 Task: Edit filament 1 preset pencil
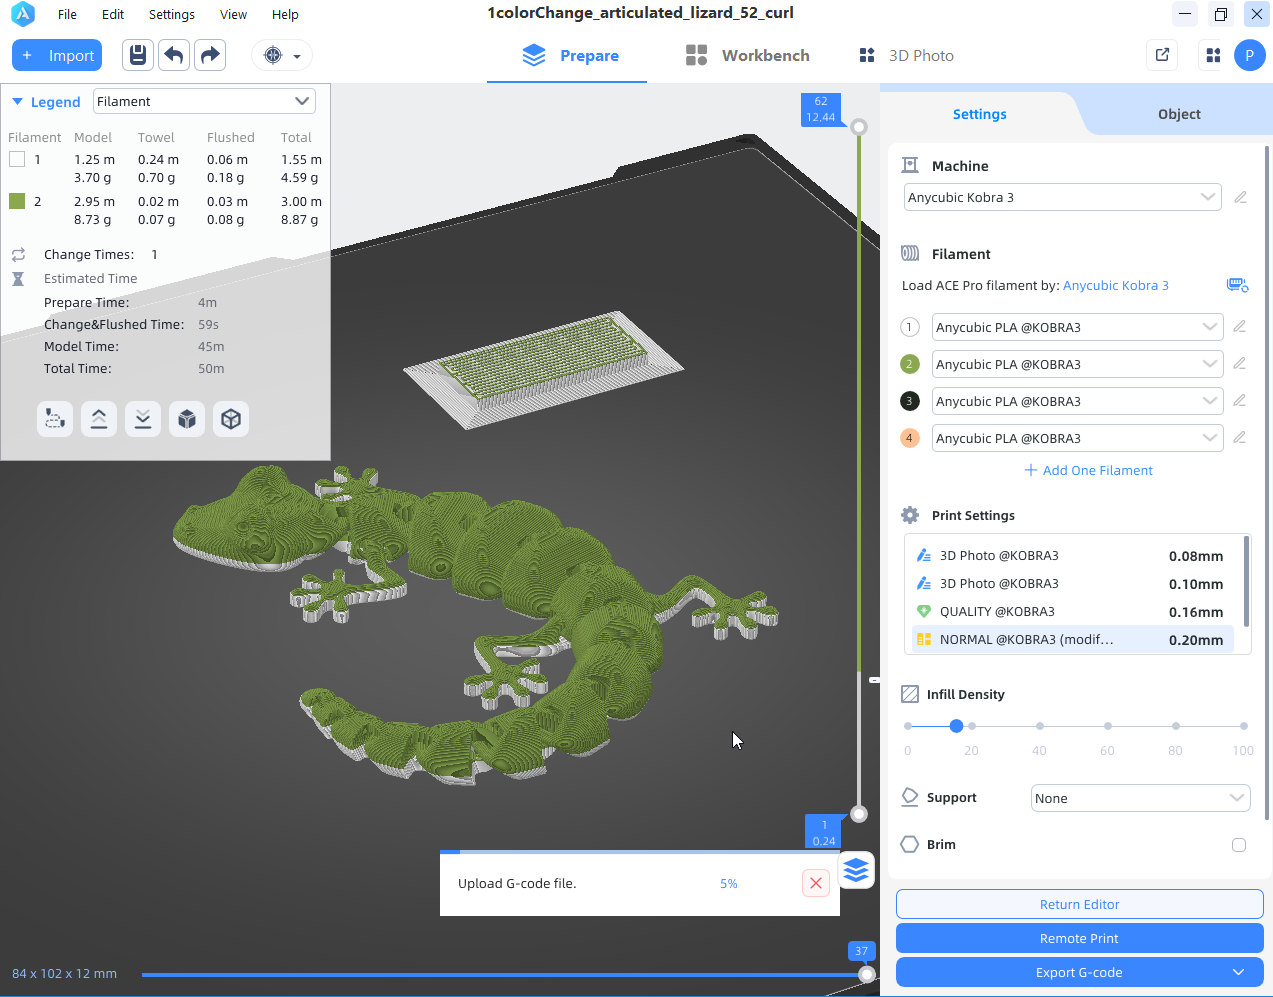[1239, 326]
